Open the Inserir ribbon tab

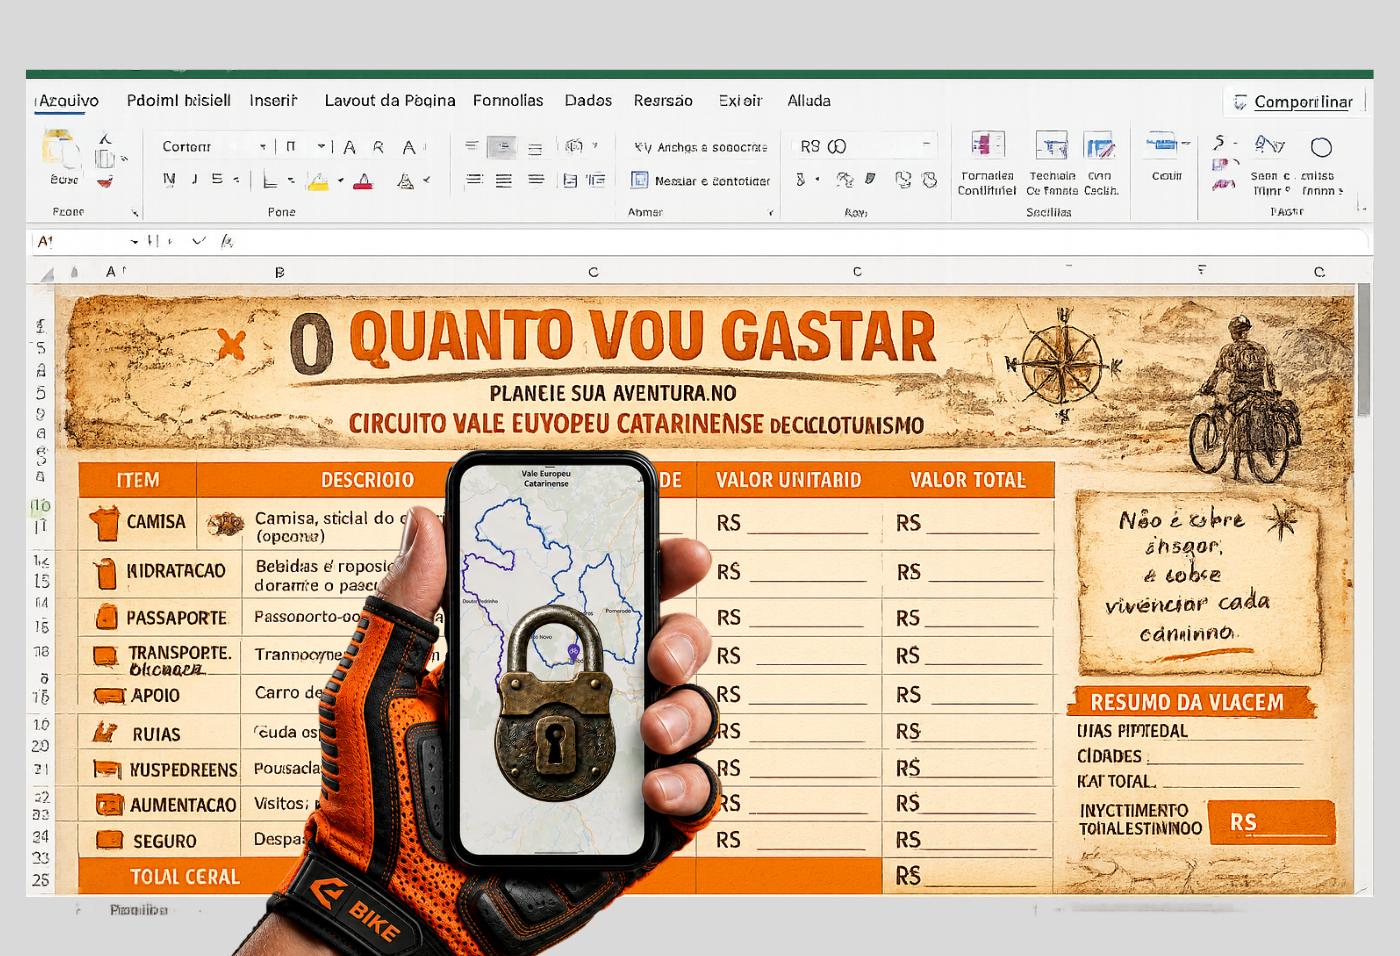point(273,101)
